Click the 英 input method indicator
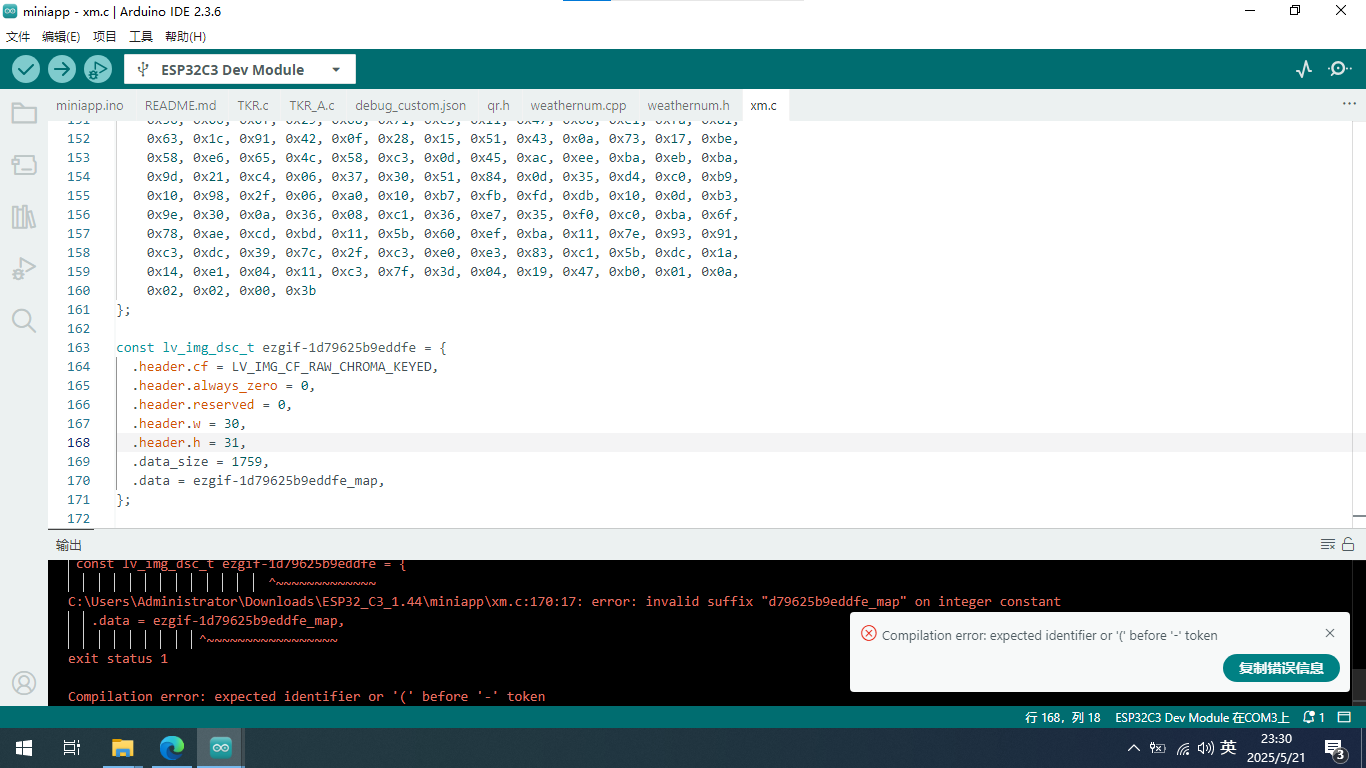 (1229, 747)
